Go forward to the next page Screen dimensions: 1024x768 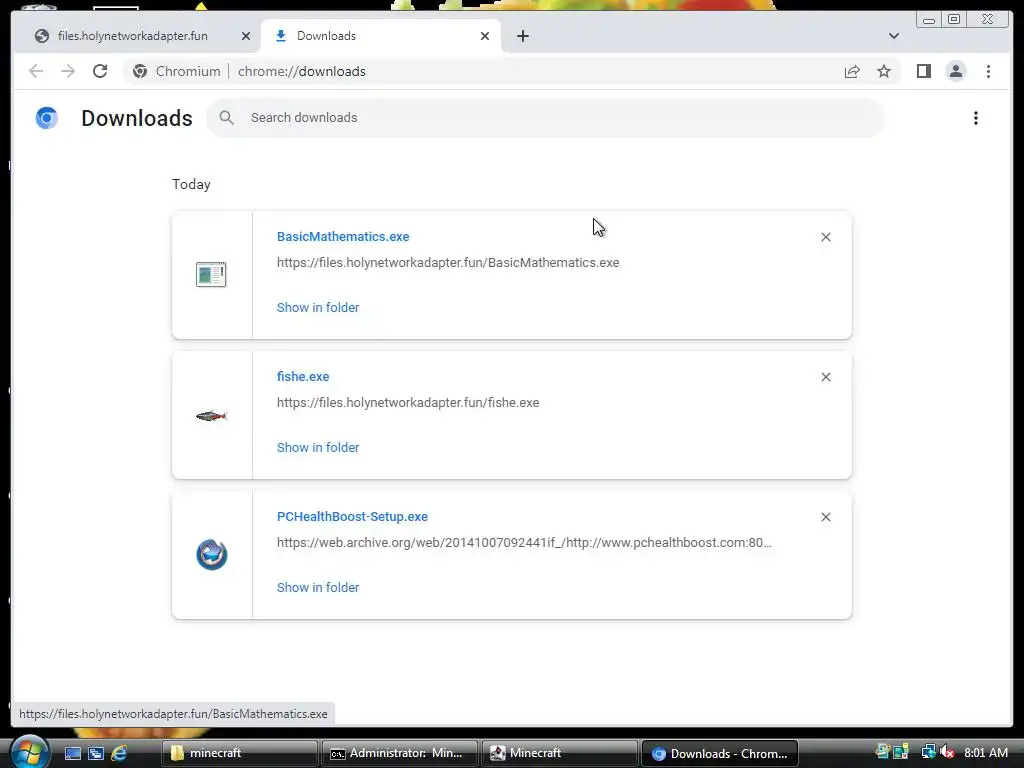point(68,71)
